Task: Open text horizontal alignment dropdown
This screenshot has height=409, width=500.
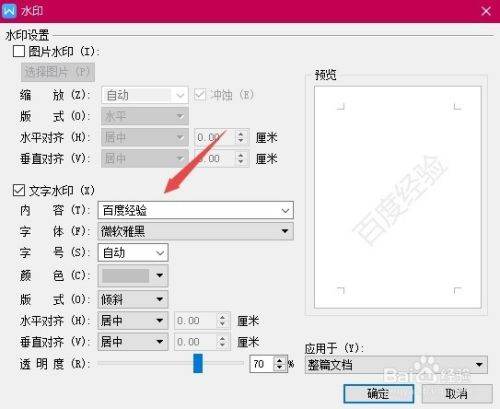Action: 133,321
